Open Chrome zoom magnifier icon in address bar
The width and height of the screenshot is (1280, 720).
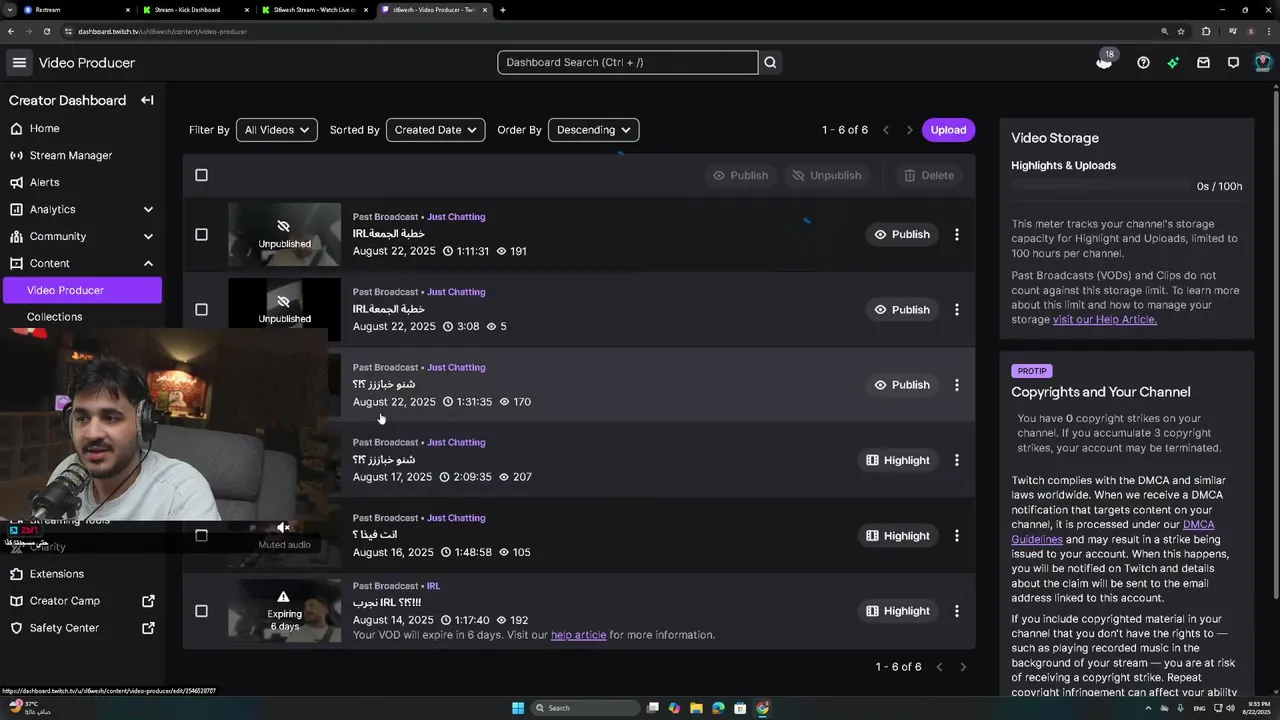click(x=1164, y=31)
